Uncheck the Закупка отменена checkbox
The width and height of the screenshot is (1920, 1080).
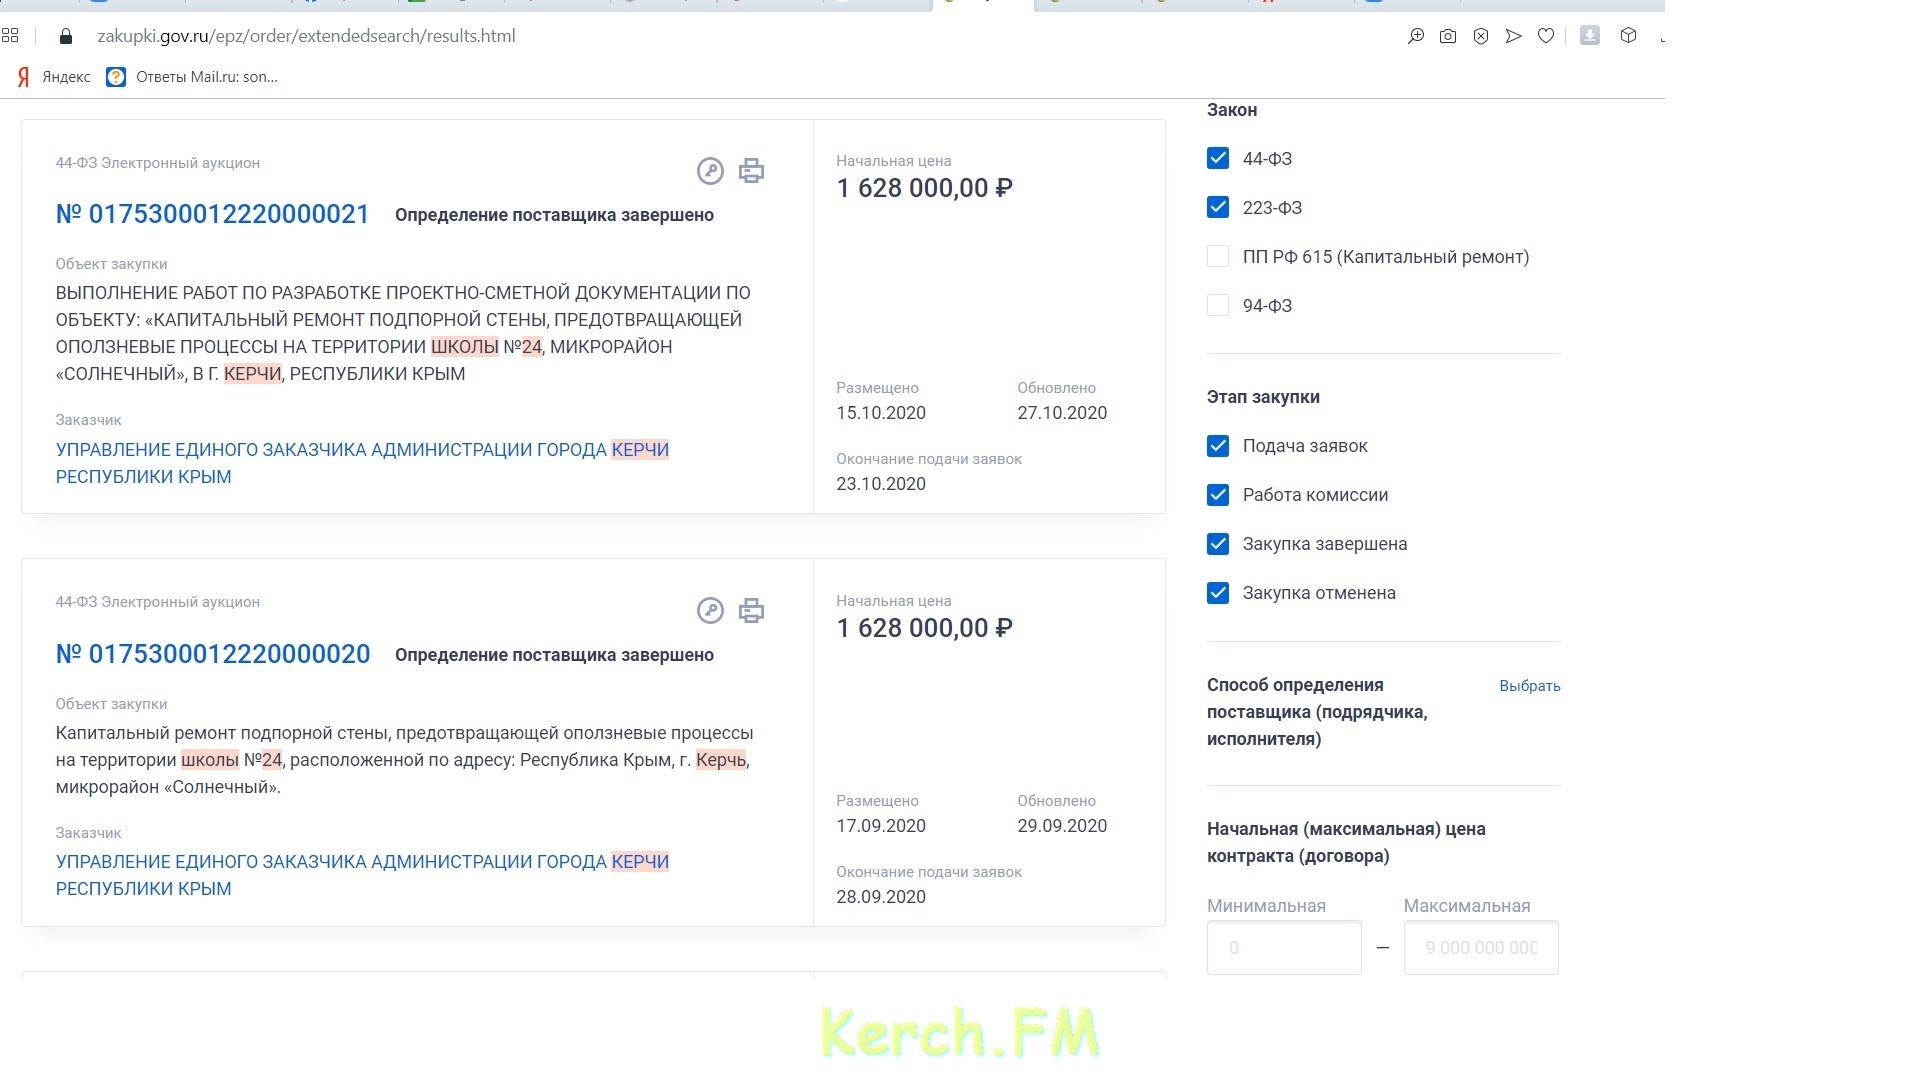1218,593
